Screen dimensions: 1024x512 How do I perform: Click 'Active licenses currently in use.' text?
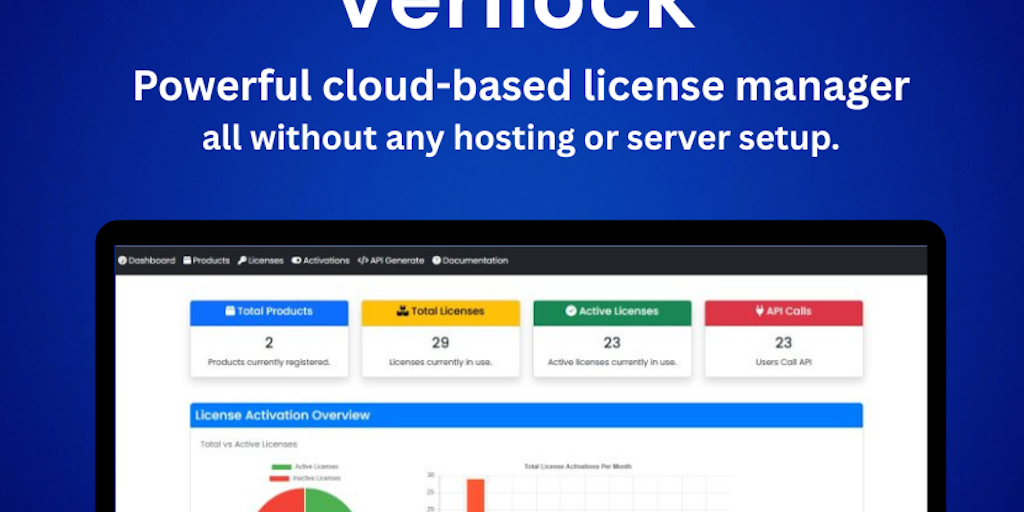point(612,362)
